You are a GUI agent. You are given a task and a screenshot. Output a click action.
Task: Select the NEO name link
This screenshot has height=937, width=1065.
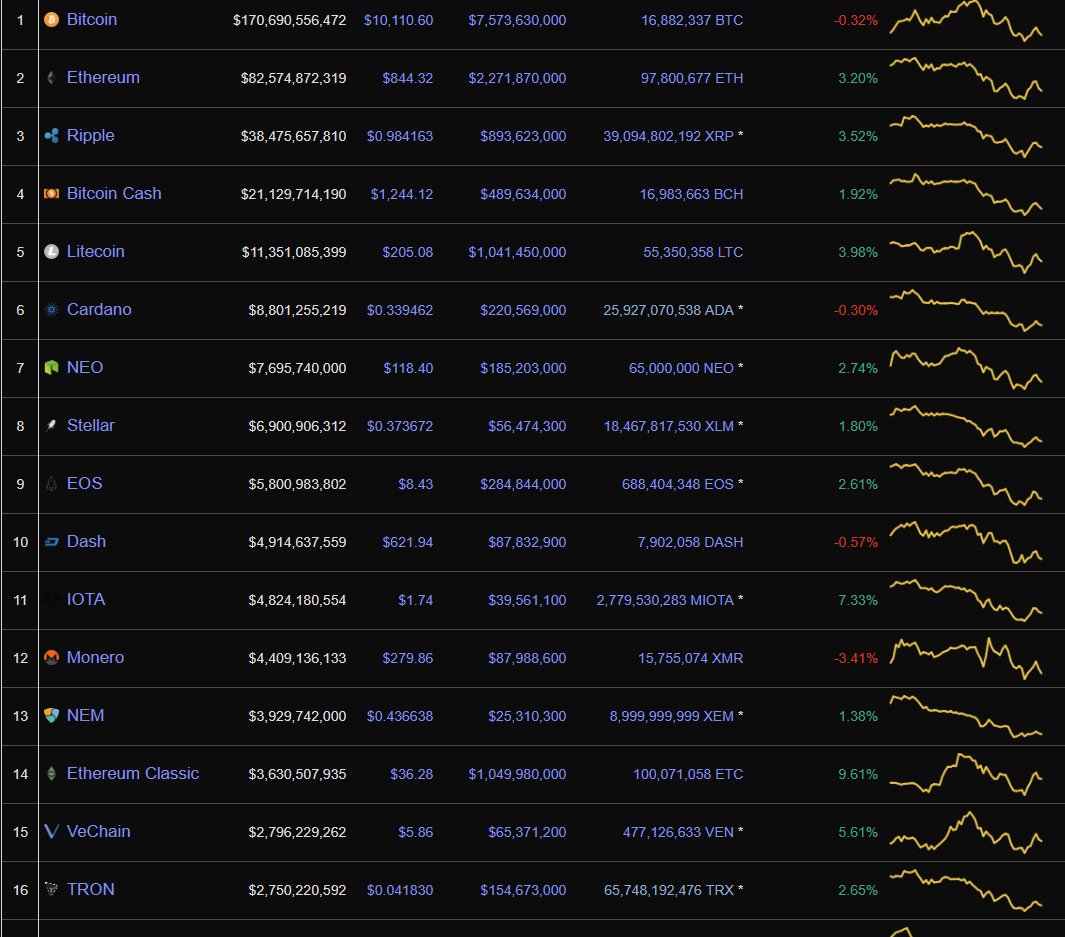pyautogui.click(x=85, y=367)
